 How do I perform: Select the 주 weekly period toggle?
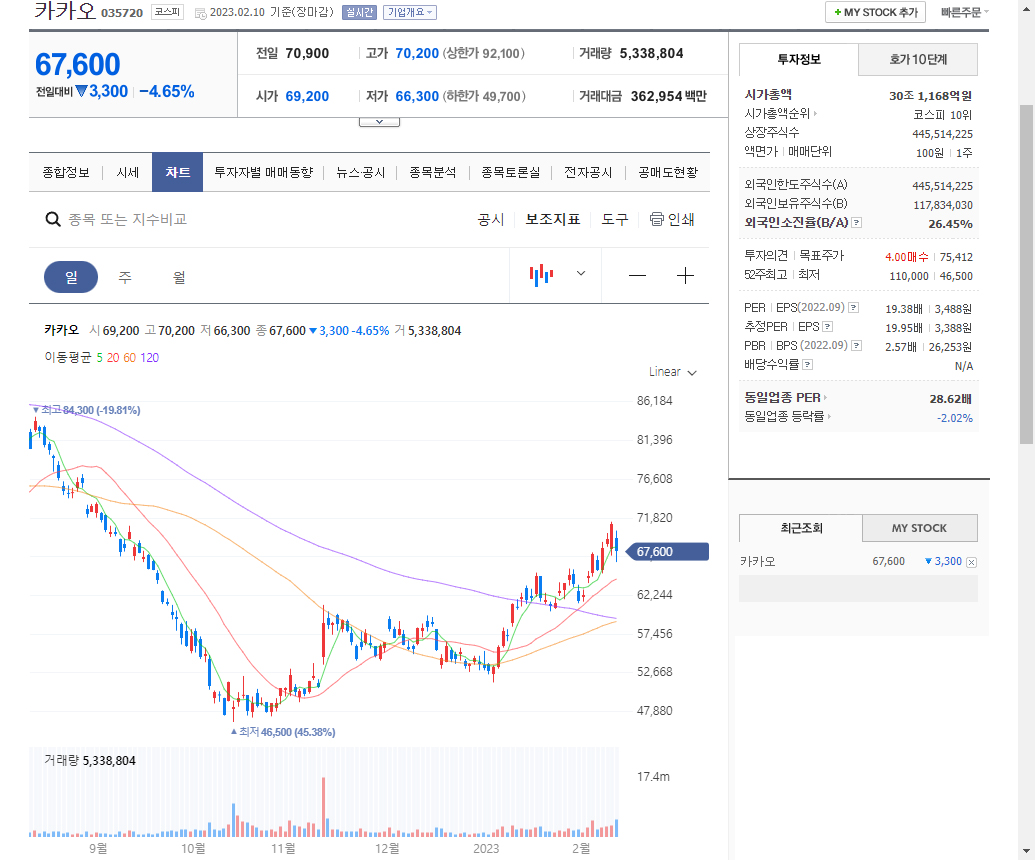click(125, 277)
